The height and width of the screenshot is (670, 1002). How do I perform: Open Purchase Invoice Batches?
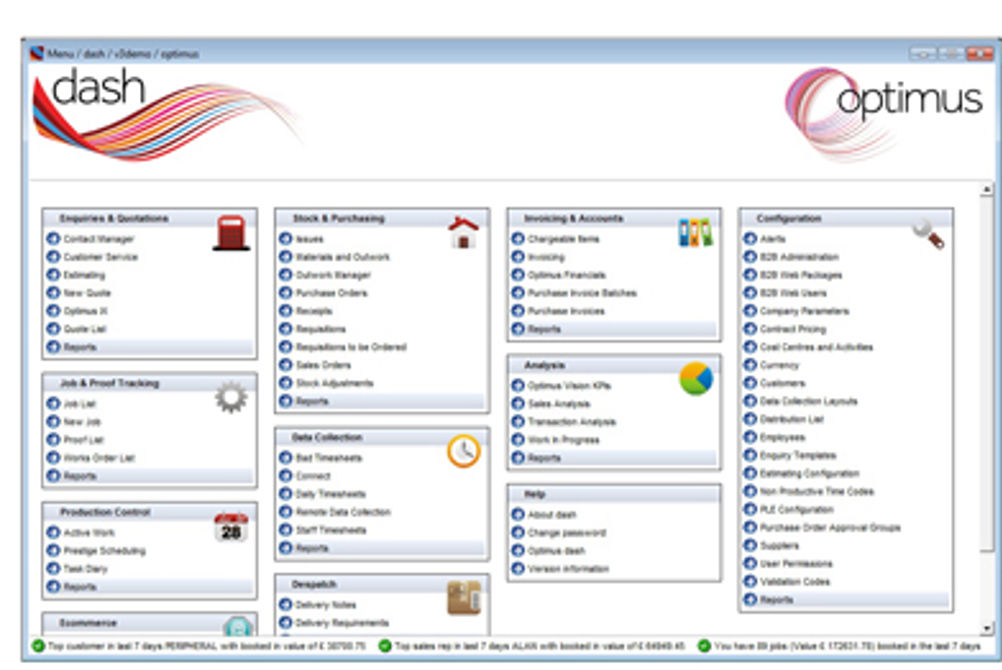582,293
